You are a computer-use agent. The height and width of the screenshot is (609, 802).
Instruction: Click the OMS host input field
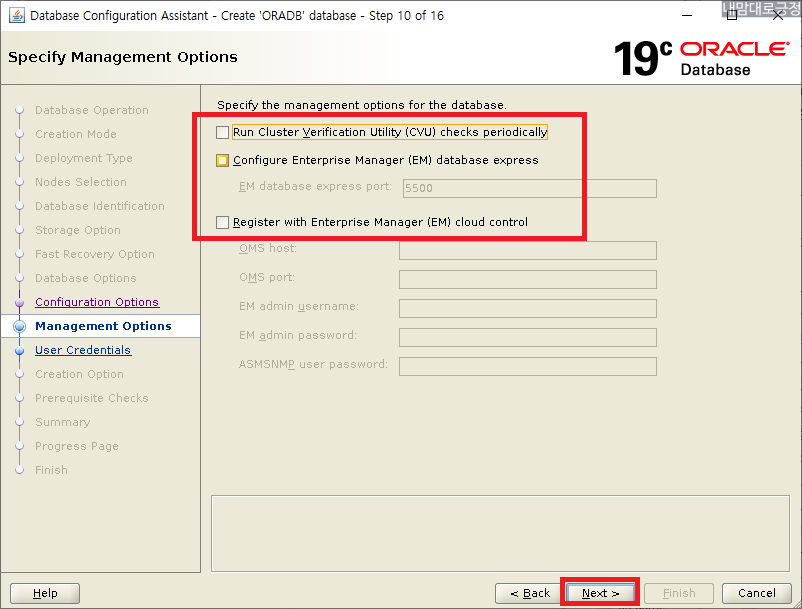(x=527, y=251)
